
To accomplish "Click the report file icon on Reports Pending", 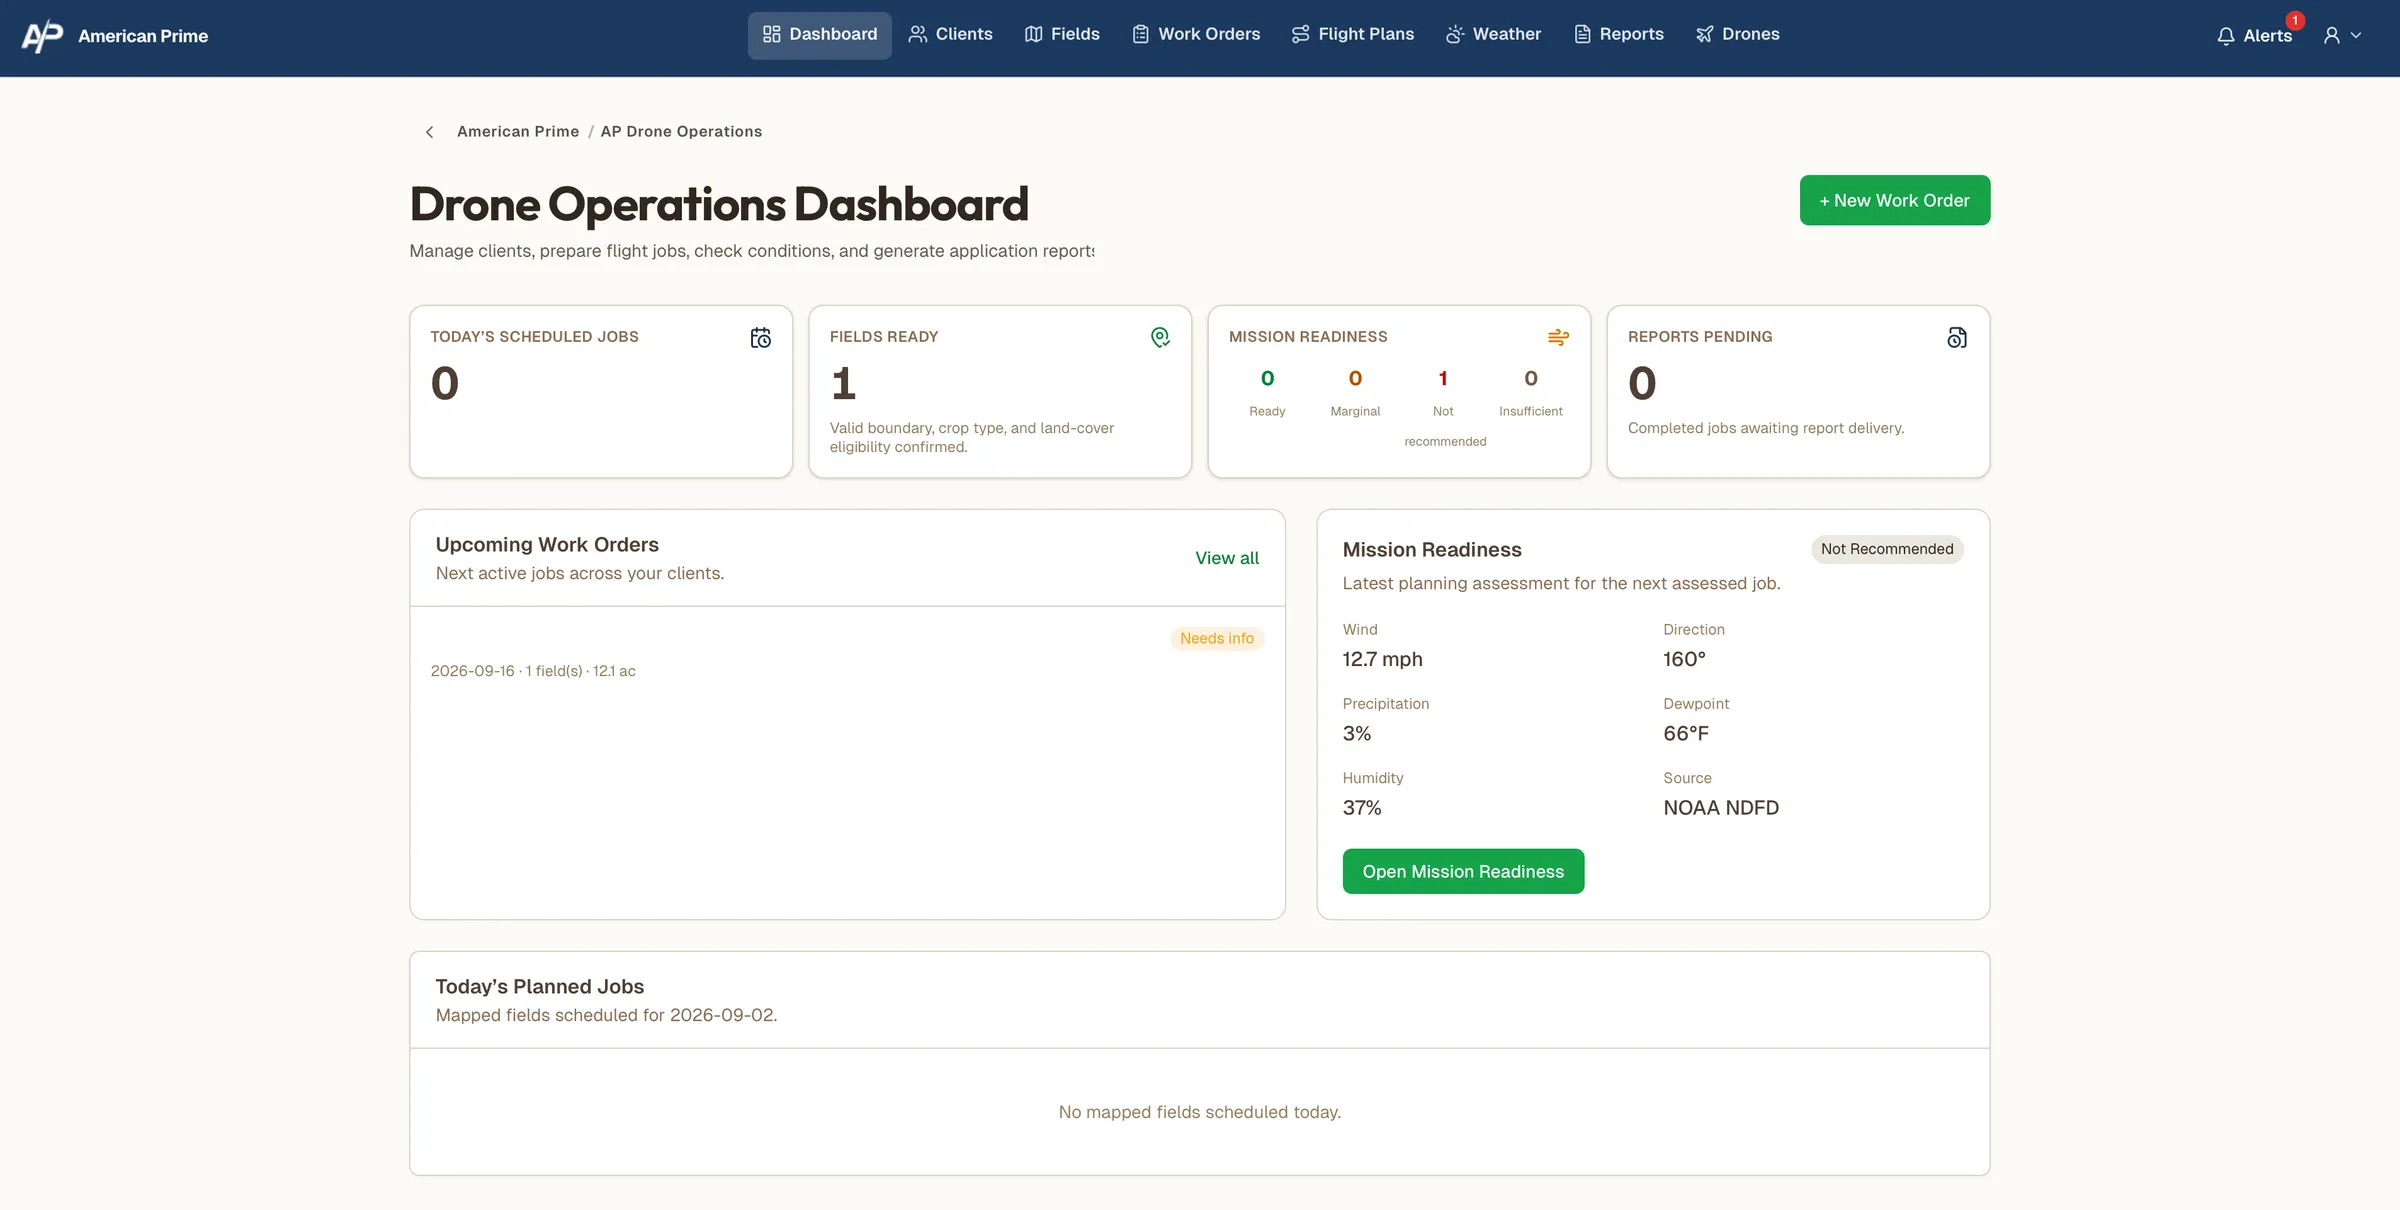I will 1957,338.
